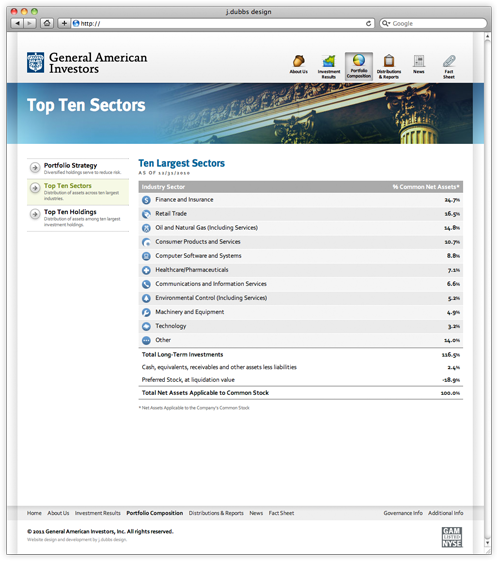The width and height of the screenshot is (498, 561).
Task: Click Consumer Products and Services icon
Action: pyautogui.click(x=146, y=242)
